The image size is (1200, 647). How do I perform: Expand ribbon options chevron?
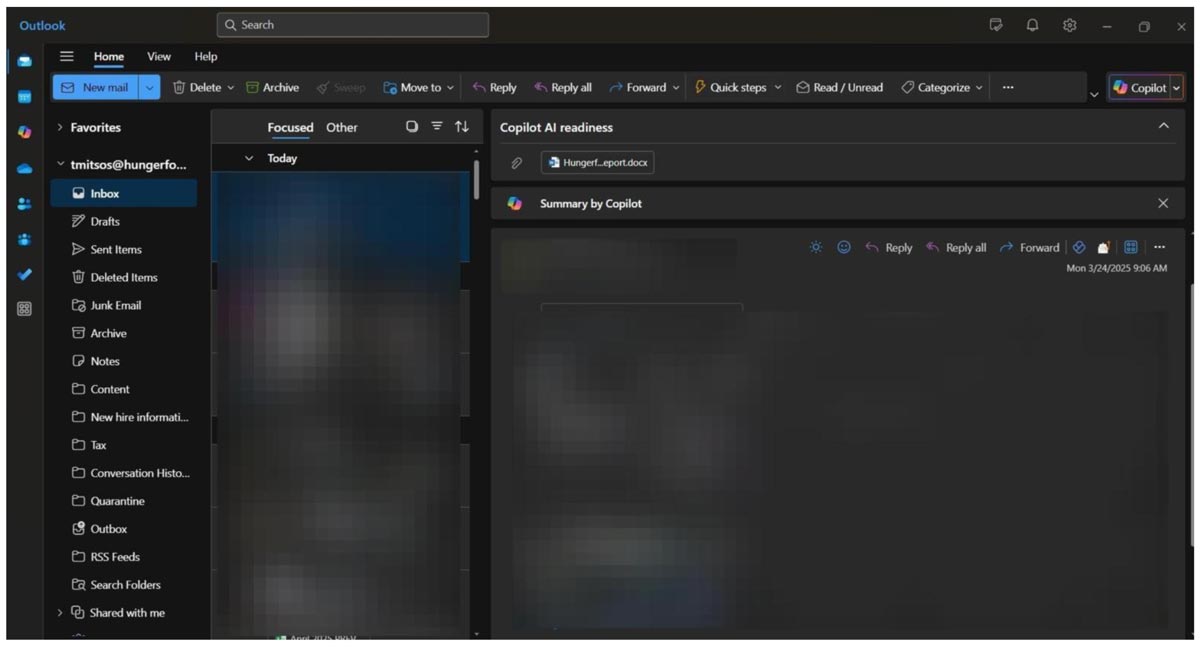click(x=1094, y=94)
